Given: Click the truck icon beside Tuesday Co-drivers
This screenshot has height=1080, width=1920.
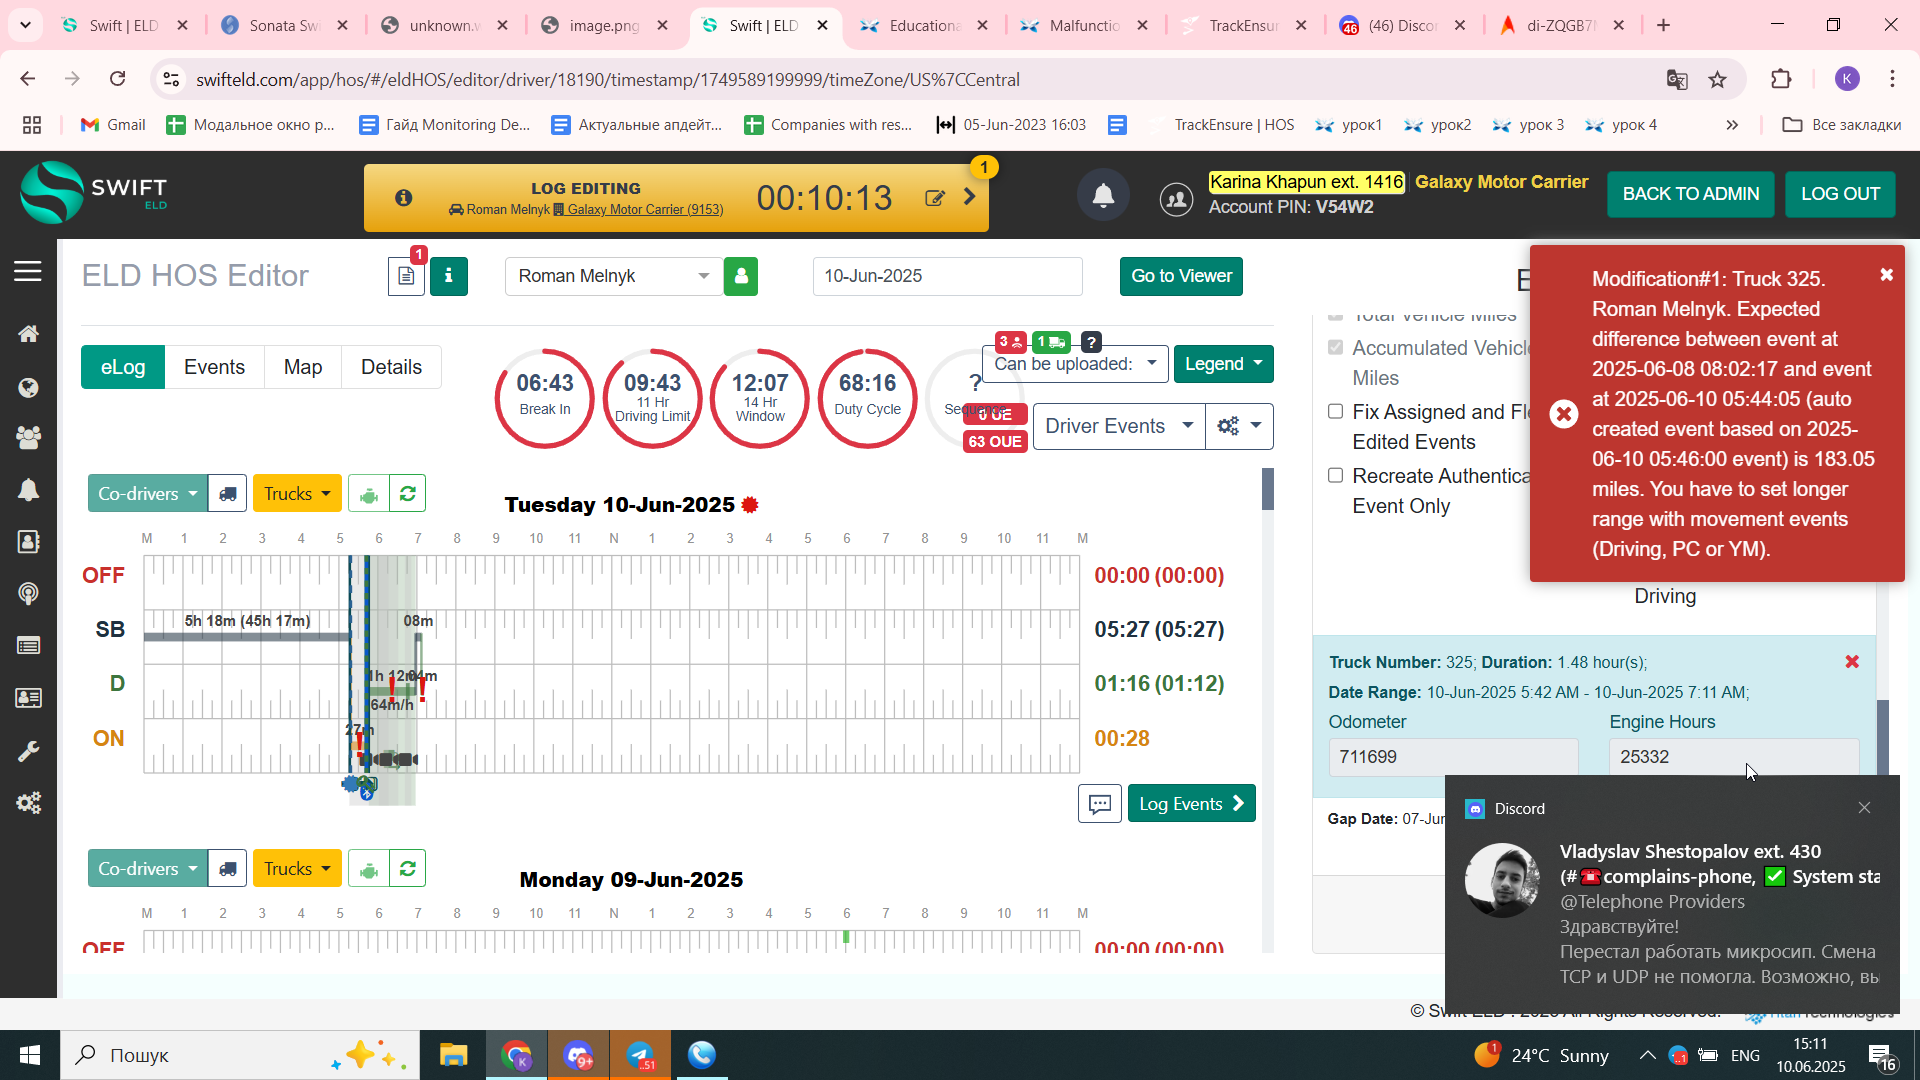Looking at the screenshot, I should coord(228,494).
